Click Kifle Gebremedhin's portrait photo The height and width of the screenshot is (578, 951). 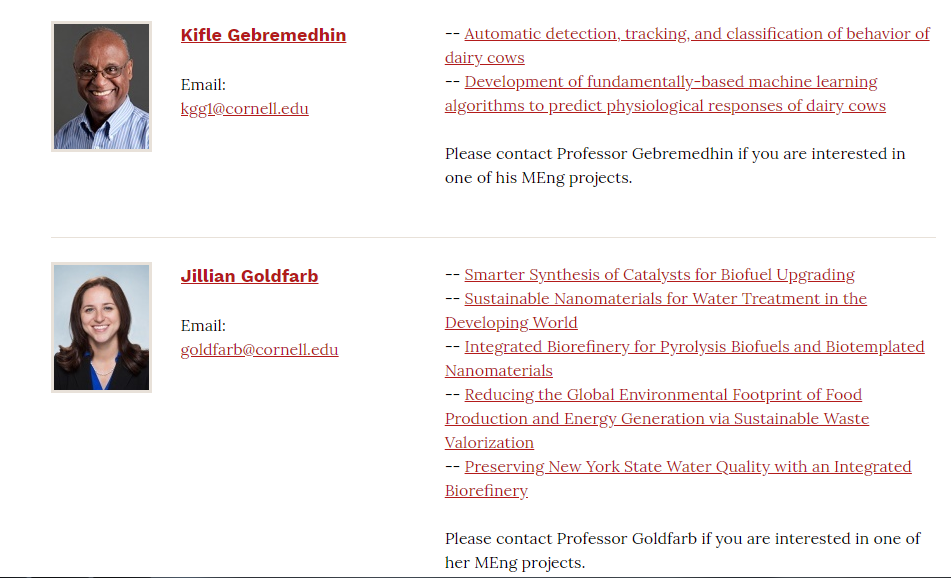pos(101,86)
